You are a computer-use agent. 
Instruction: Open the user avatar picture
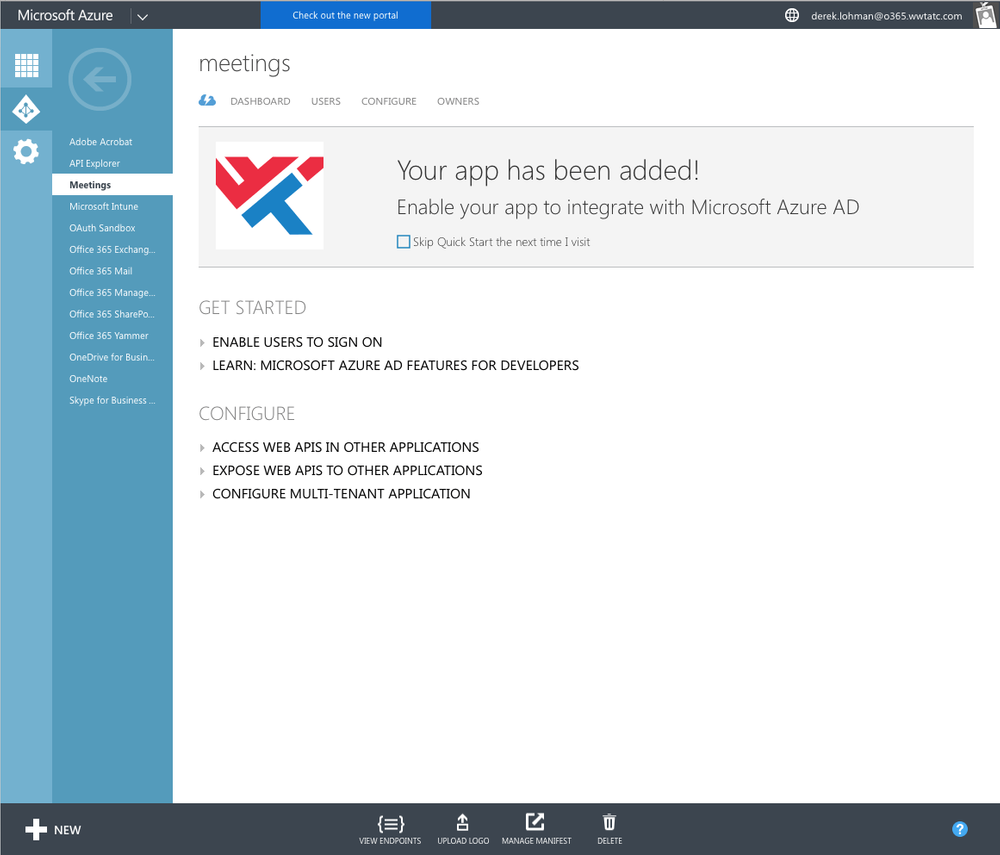(x=985, y=15)
